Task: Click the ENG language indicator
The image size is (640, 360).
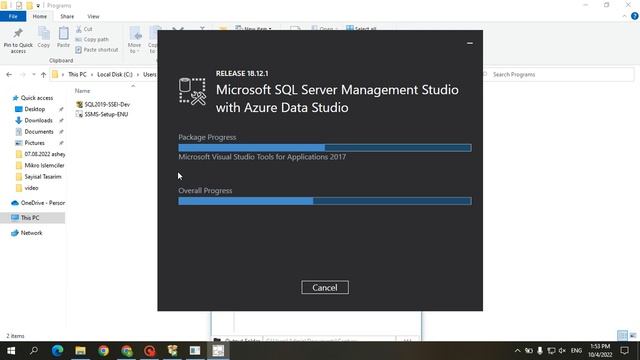Action: [576, 351]
